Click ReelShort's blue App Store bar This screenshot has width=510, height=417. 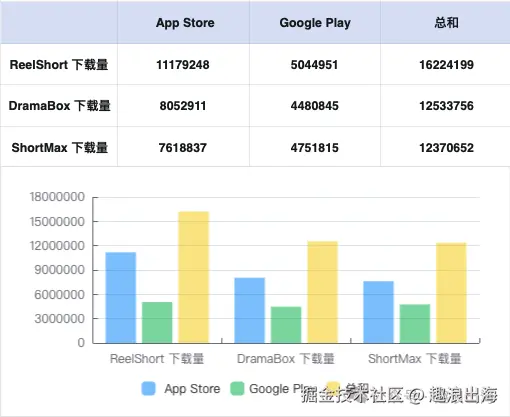(x=121, y=298)
